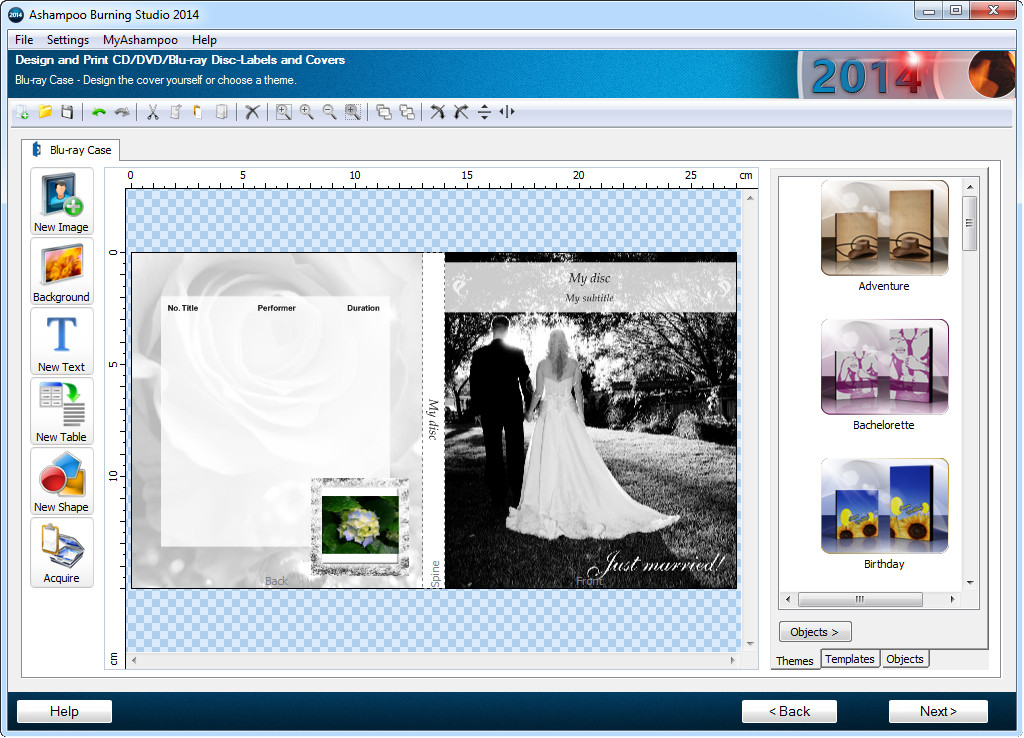Image resolution: width=1024 pixels, height=738 pixels.
Task: Undo the last action
Action: 97,112
